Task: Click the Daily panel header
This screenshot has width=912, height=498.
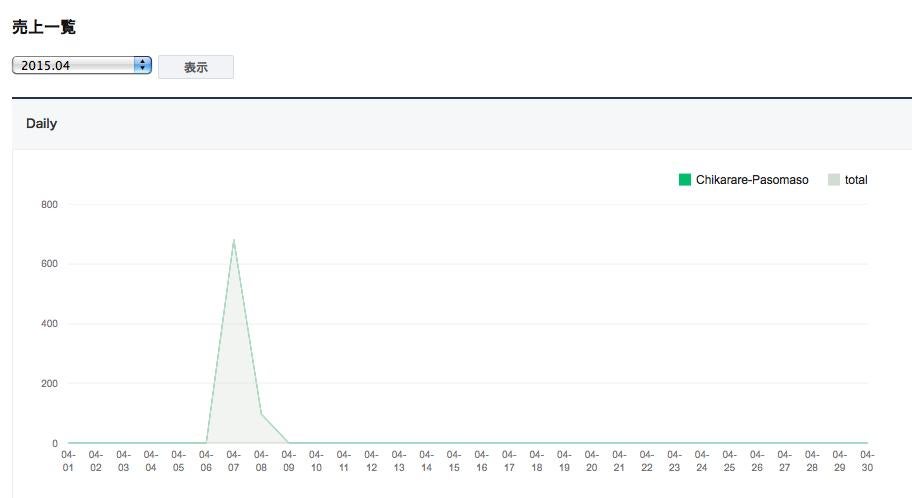Action: tap(462, 123)
